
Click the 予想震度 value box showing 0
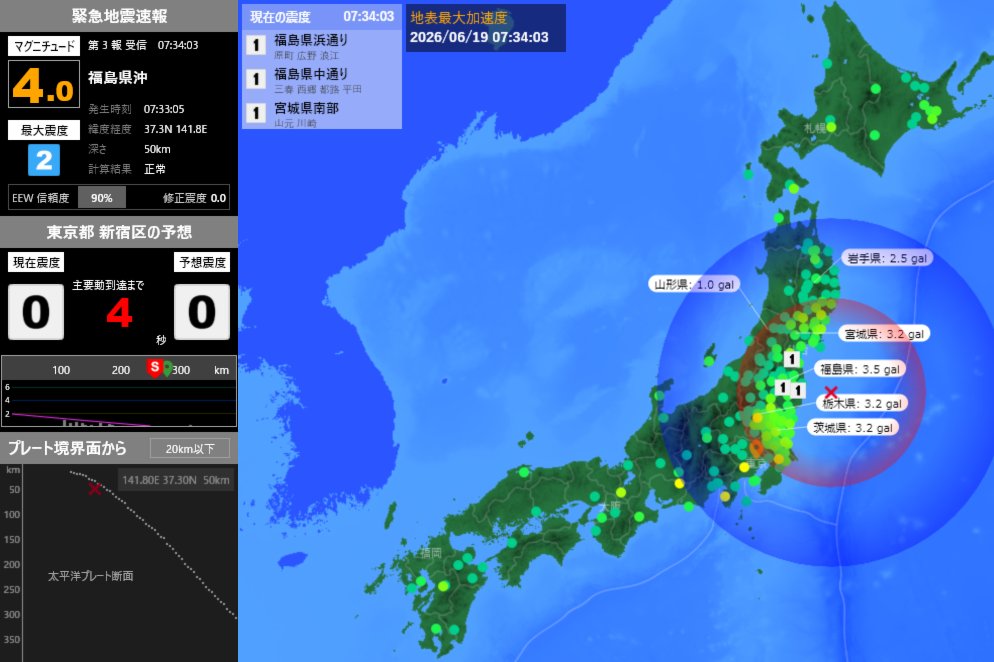point(202,312)
